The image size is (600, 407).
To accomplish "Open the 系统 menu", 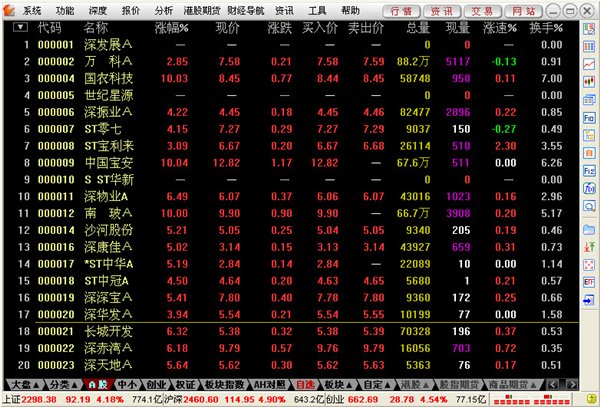I will click(32, 11).
